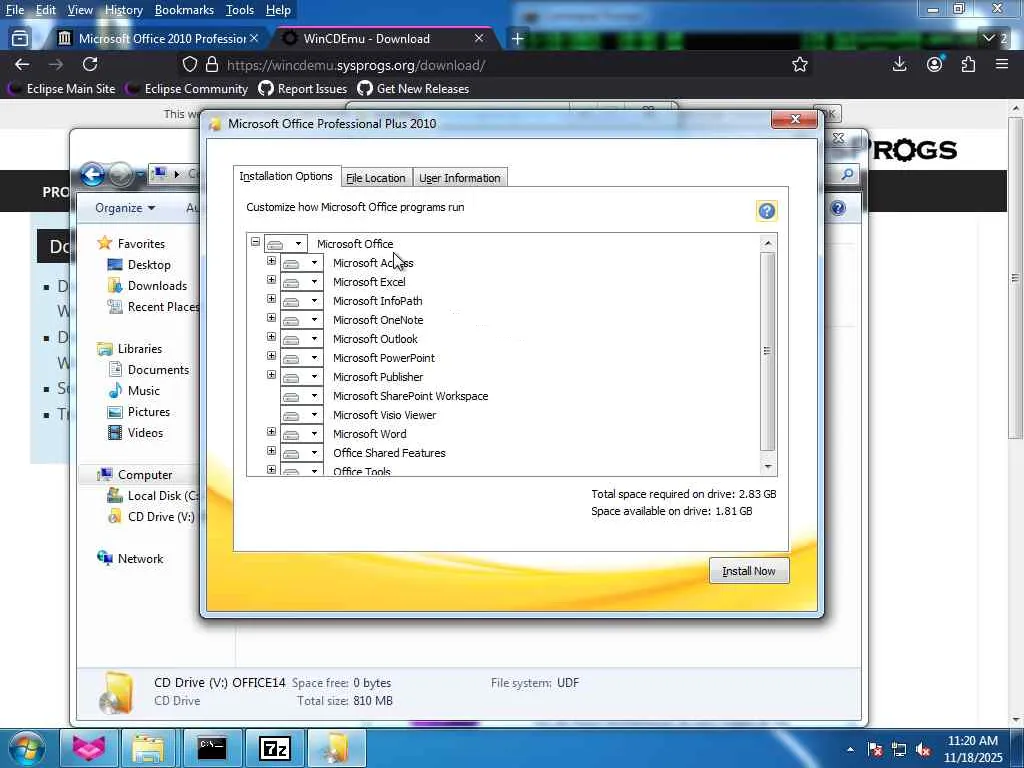
Task: Click scroll up arrow of feature list
Action: click(768, 243)
